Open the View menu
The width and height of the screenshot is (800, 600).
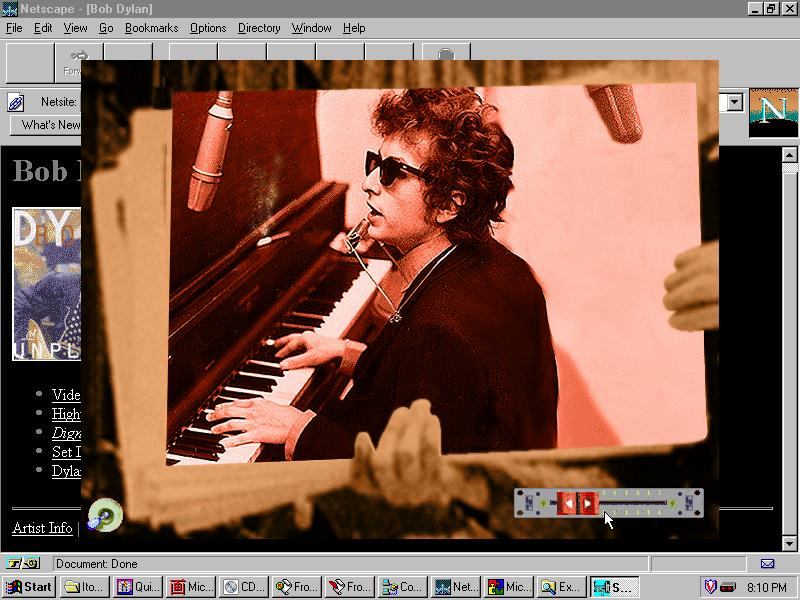pos(75,28)
